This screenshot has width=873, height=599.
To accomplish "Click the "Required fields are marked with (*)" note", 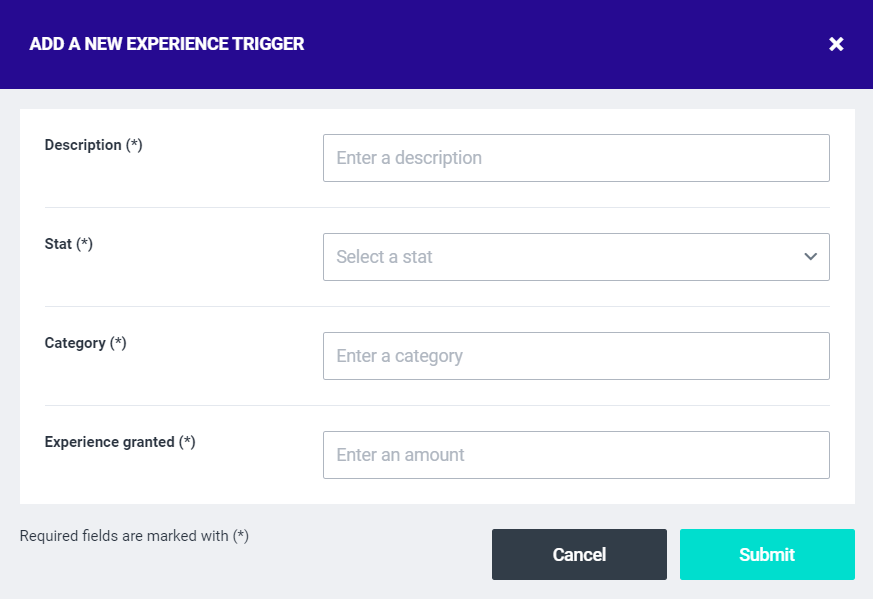I will point(134,536).
